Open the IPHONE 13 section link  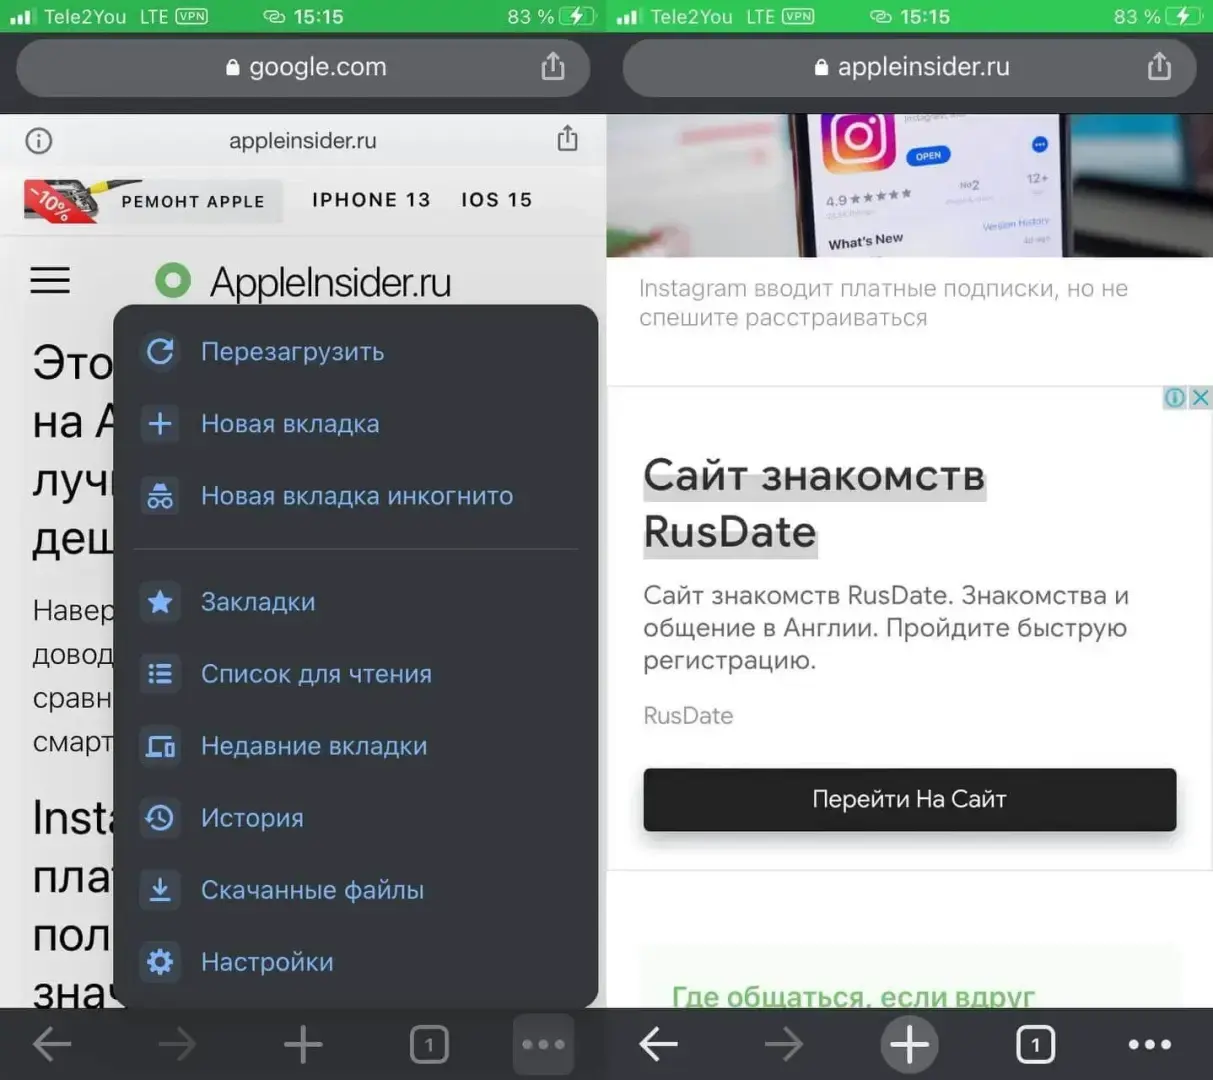[371, 200]
